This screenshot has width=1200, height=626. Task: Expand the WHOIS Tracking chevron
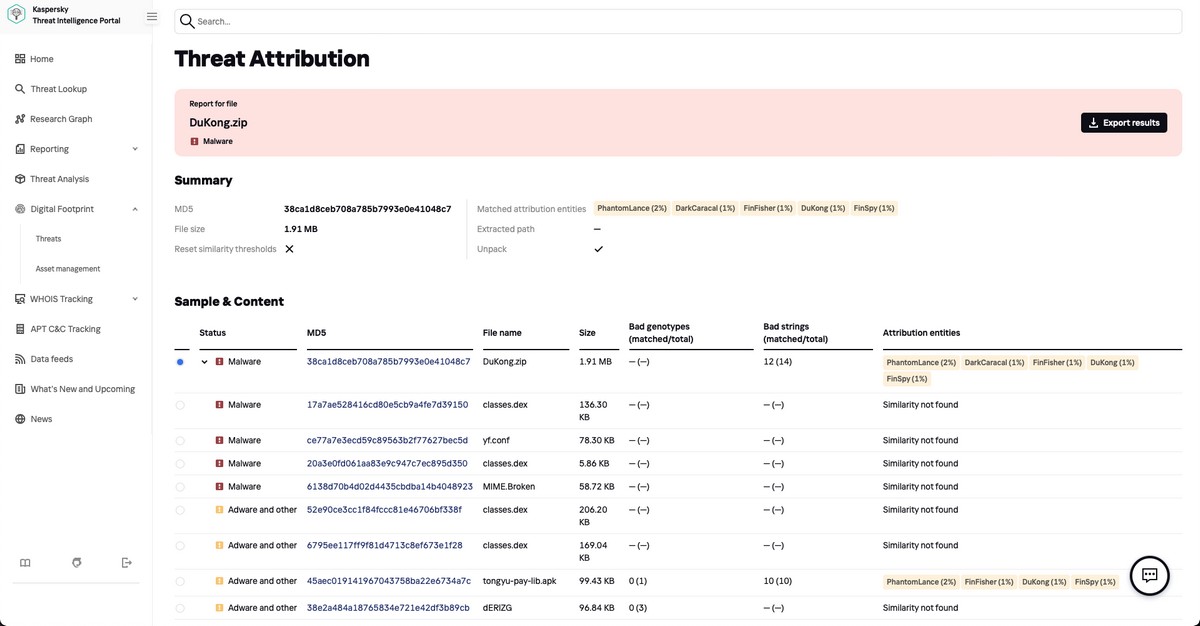[x=135, y=299]
